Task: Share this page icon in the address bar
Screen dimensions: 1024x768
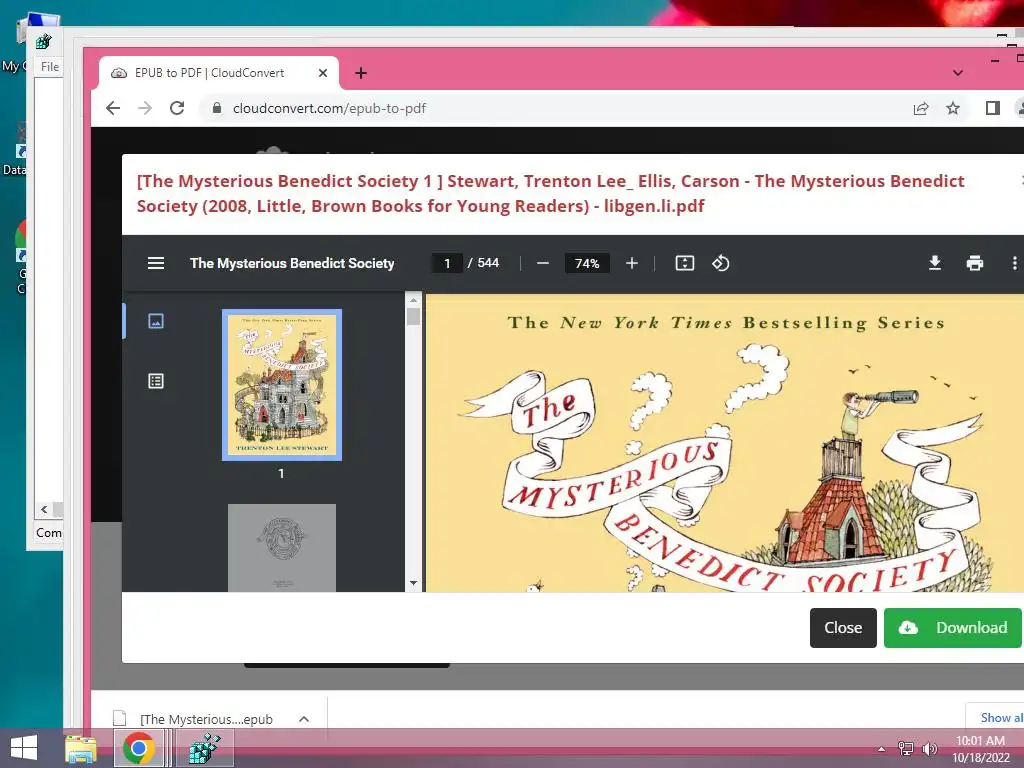Action: point(921,108)
